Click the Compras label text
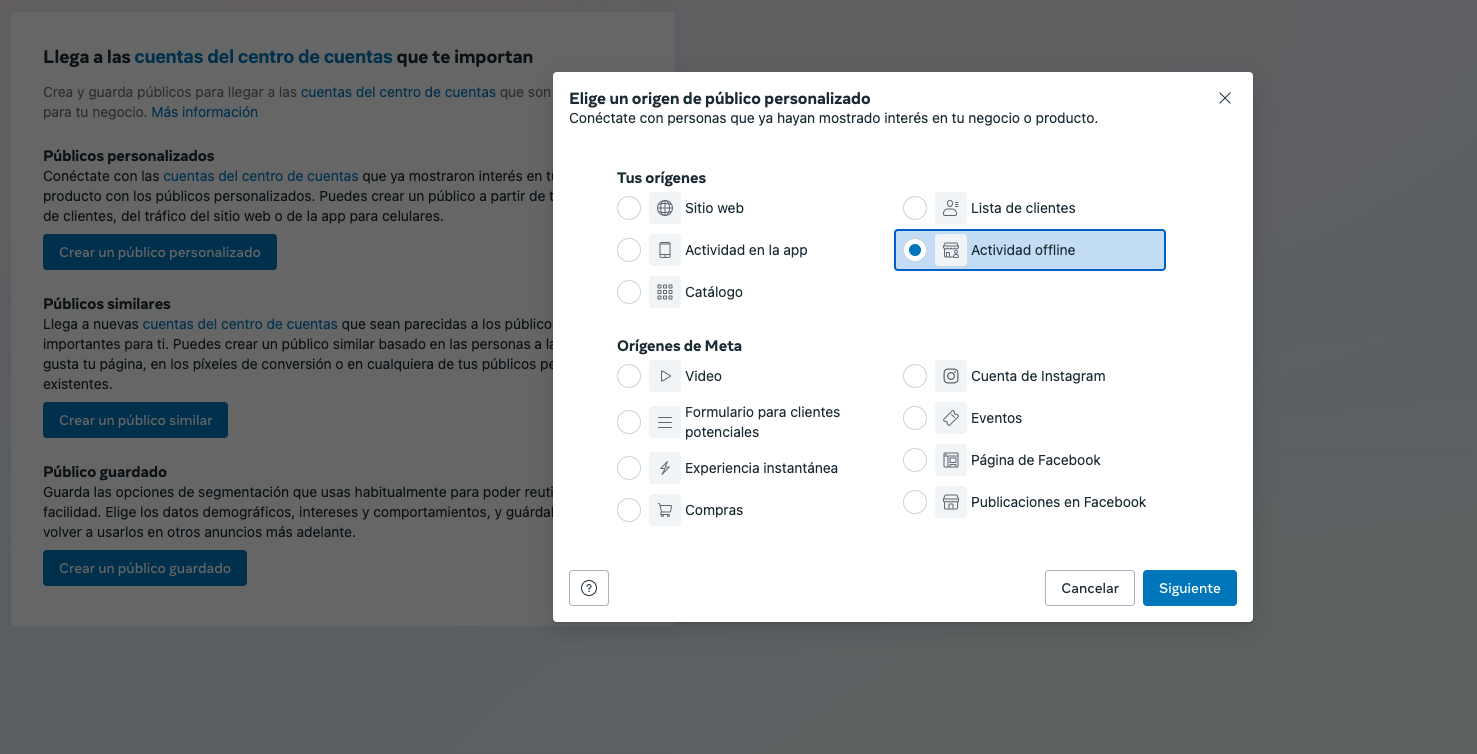 click(714, 510)
